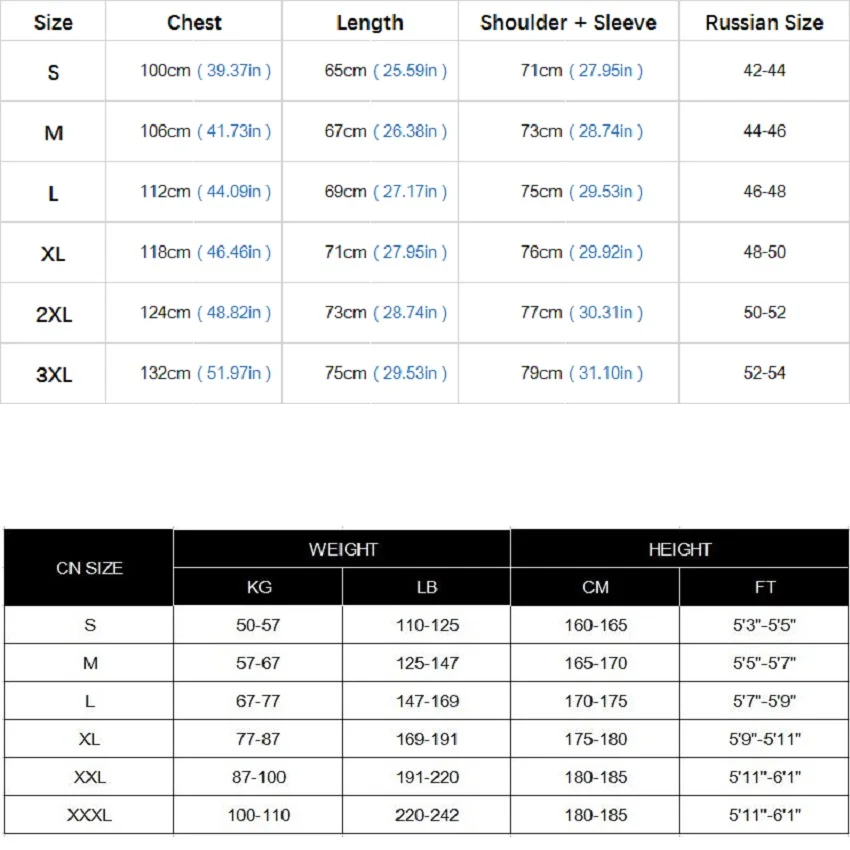
Task: Click the XXXL row in CN table
Action: [x=89, y=815]
